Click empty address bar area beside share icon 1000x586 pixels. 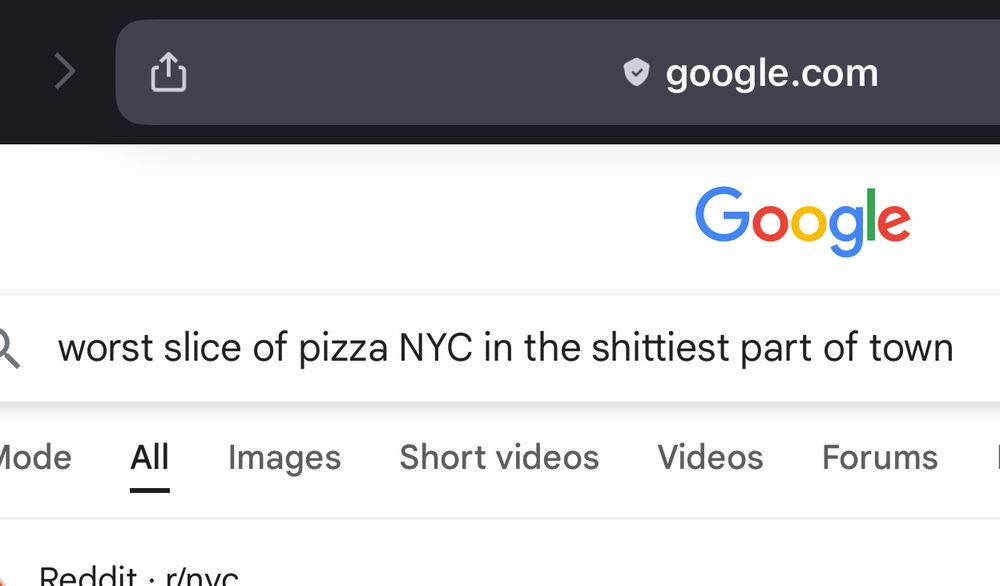click(402, 72)
